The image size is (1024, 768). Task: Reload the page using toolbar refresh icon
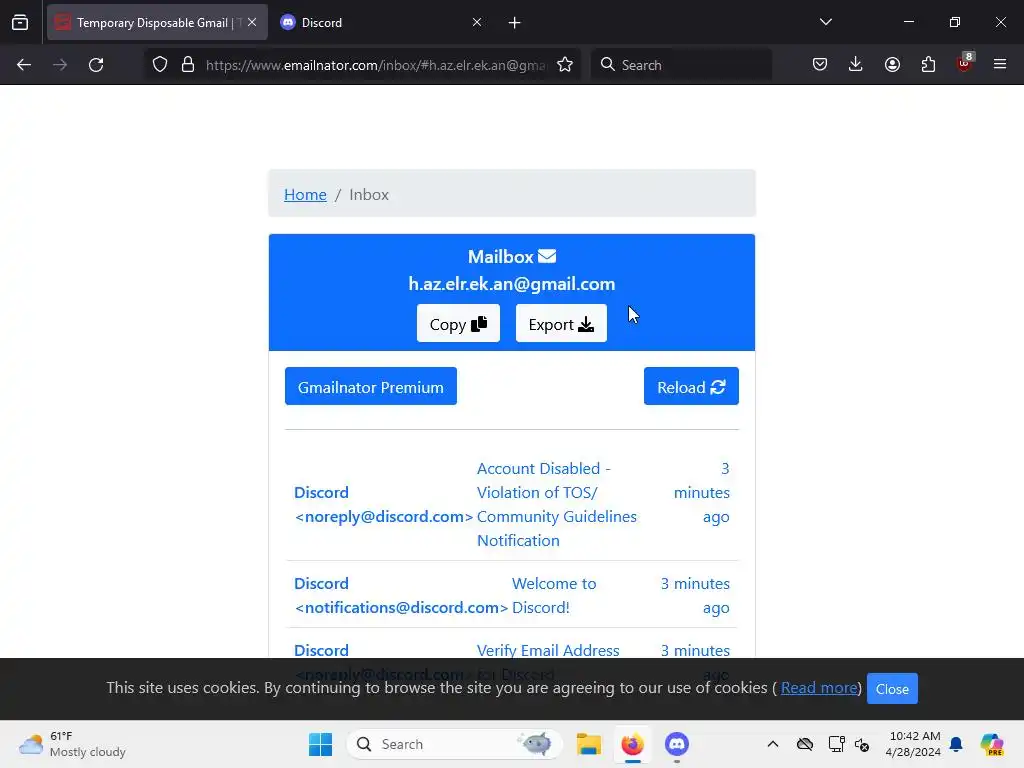[96, 65]
